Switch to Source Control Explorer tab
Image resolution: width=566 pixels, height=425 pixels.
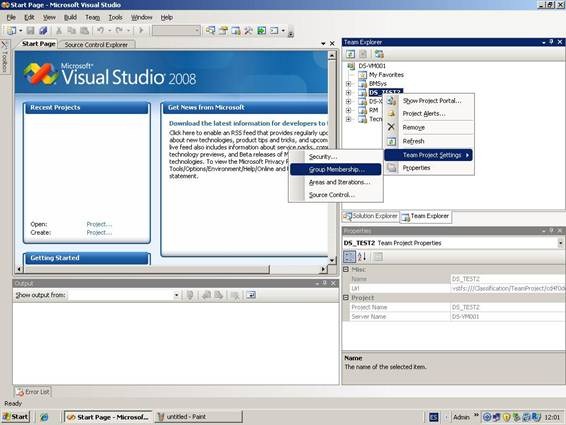(x=96, y=44)
